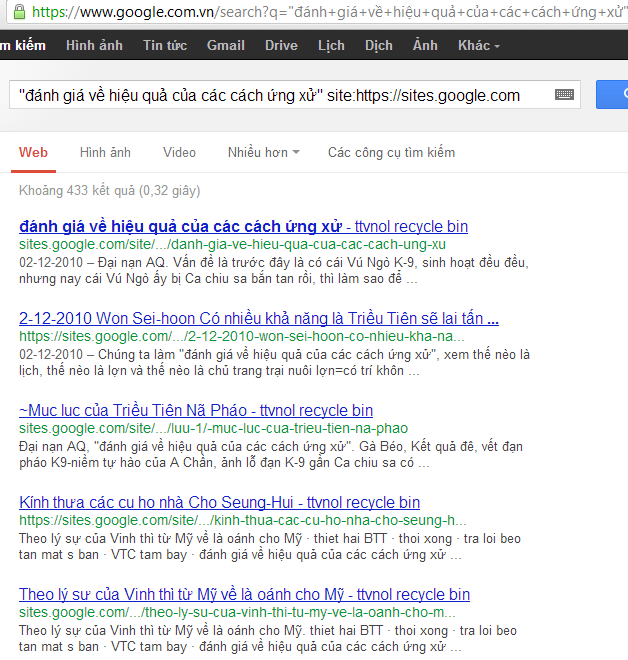Image resolution: width=628 pixels, height=660 pixels.
Task: Click snippet line 'pháo K9-niềm tự hào của A Chần'
Action: tap(224, 463)
